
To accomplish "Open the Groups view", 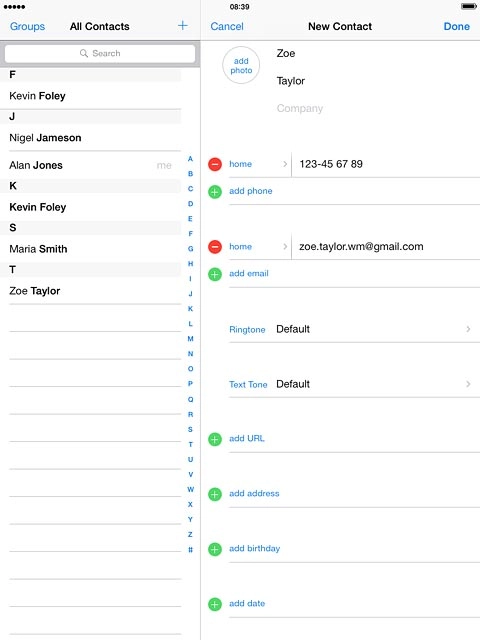I will tap(27, 26).
